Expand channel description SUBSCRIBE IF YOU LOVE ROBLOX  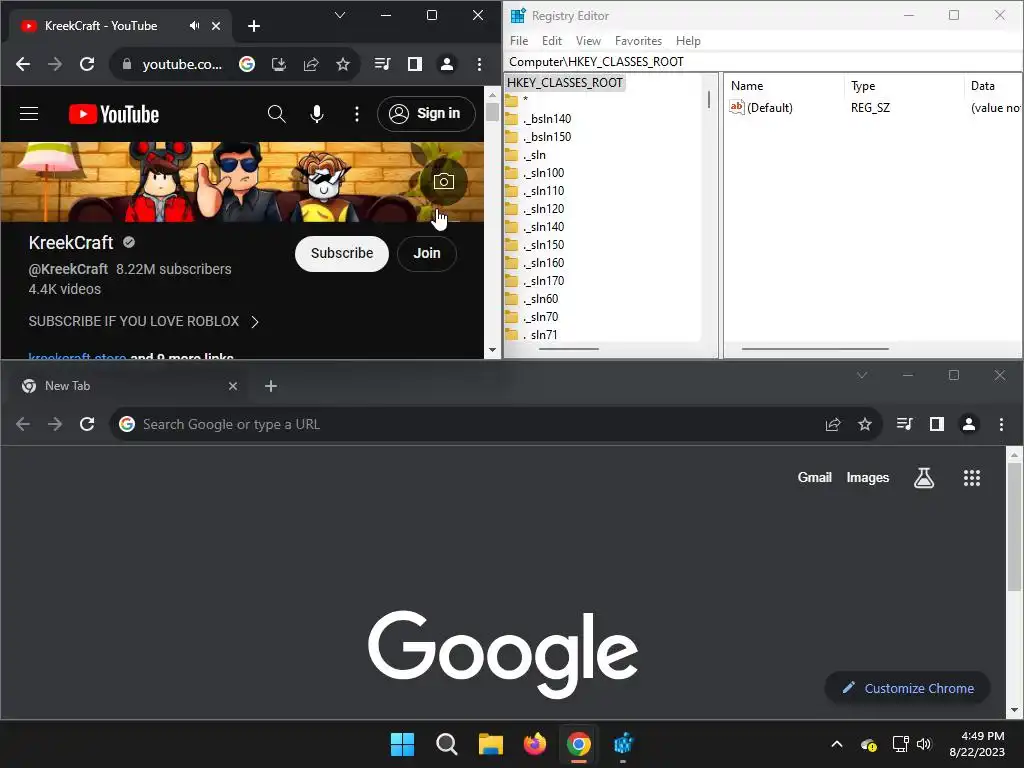pos(144,321)
